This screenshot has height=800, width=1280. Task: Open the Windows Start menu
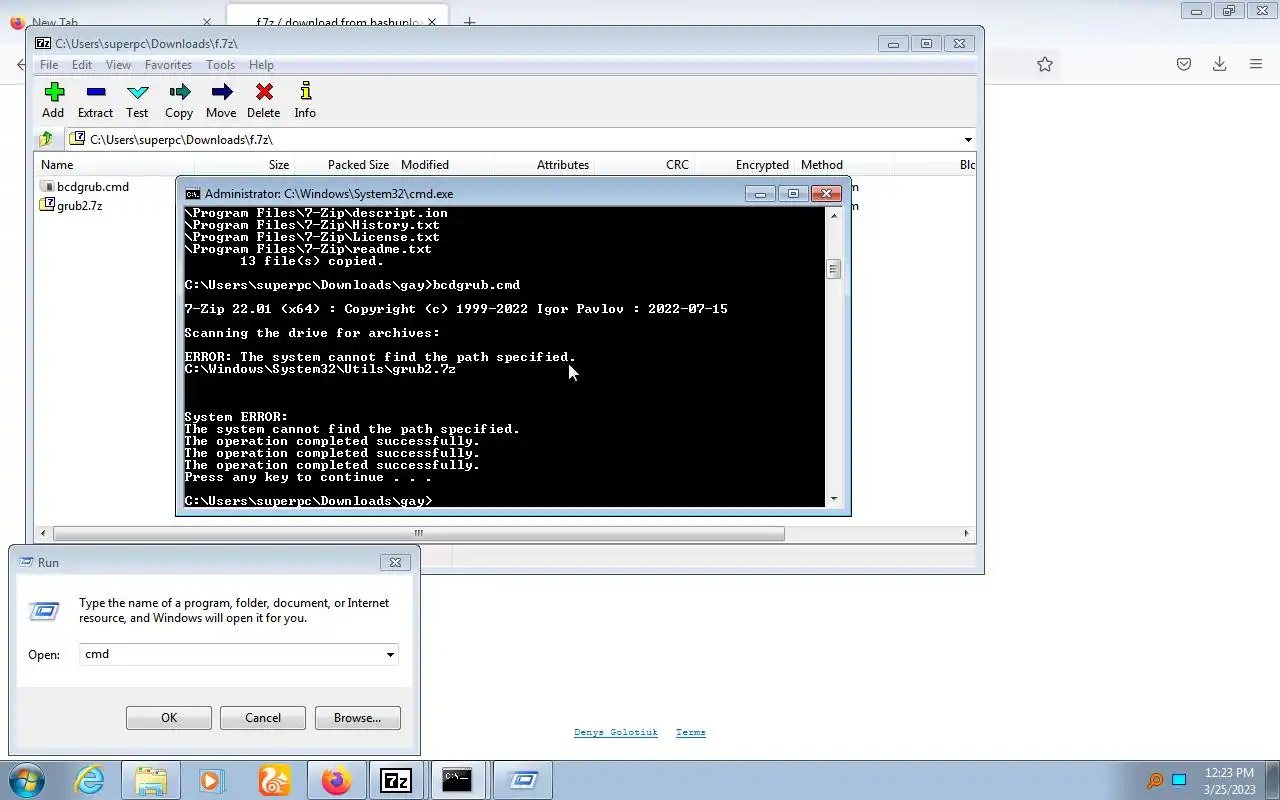pos(26,780)
